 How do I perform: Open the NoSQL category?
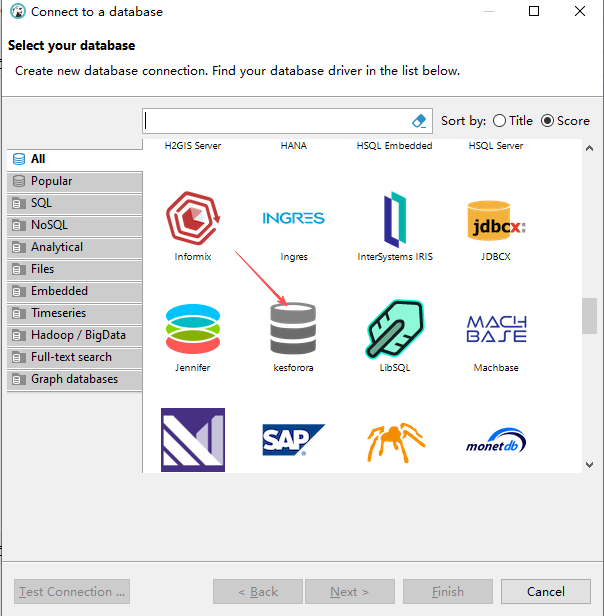pyautogui.click(x=75, y=225)
